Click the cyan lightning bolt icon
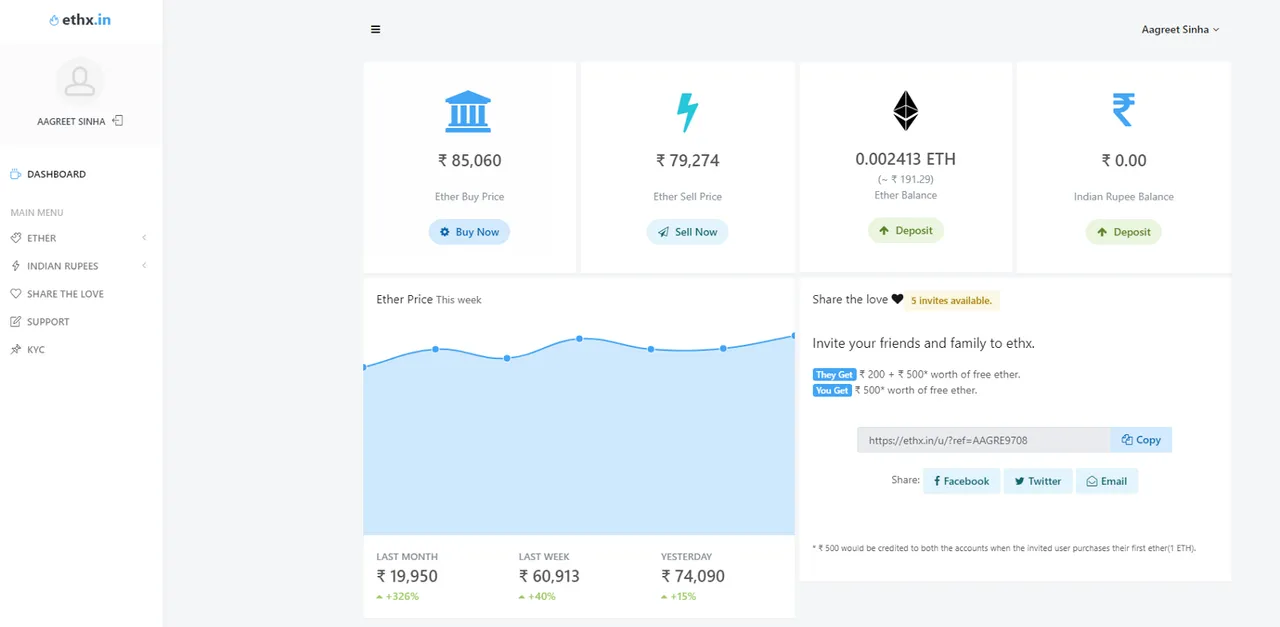Image resolution: width=1280 pixels, height=627 pixels. point(687,112)
